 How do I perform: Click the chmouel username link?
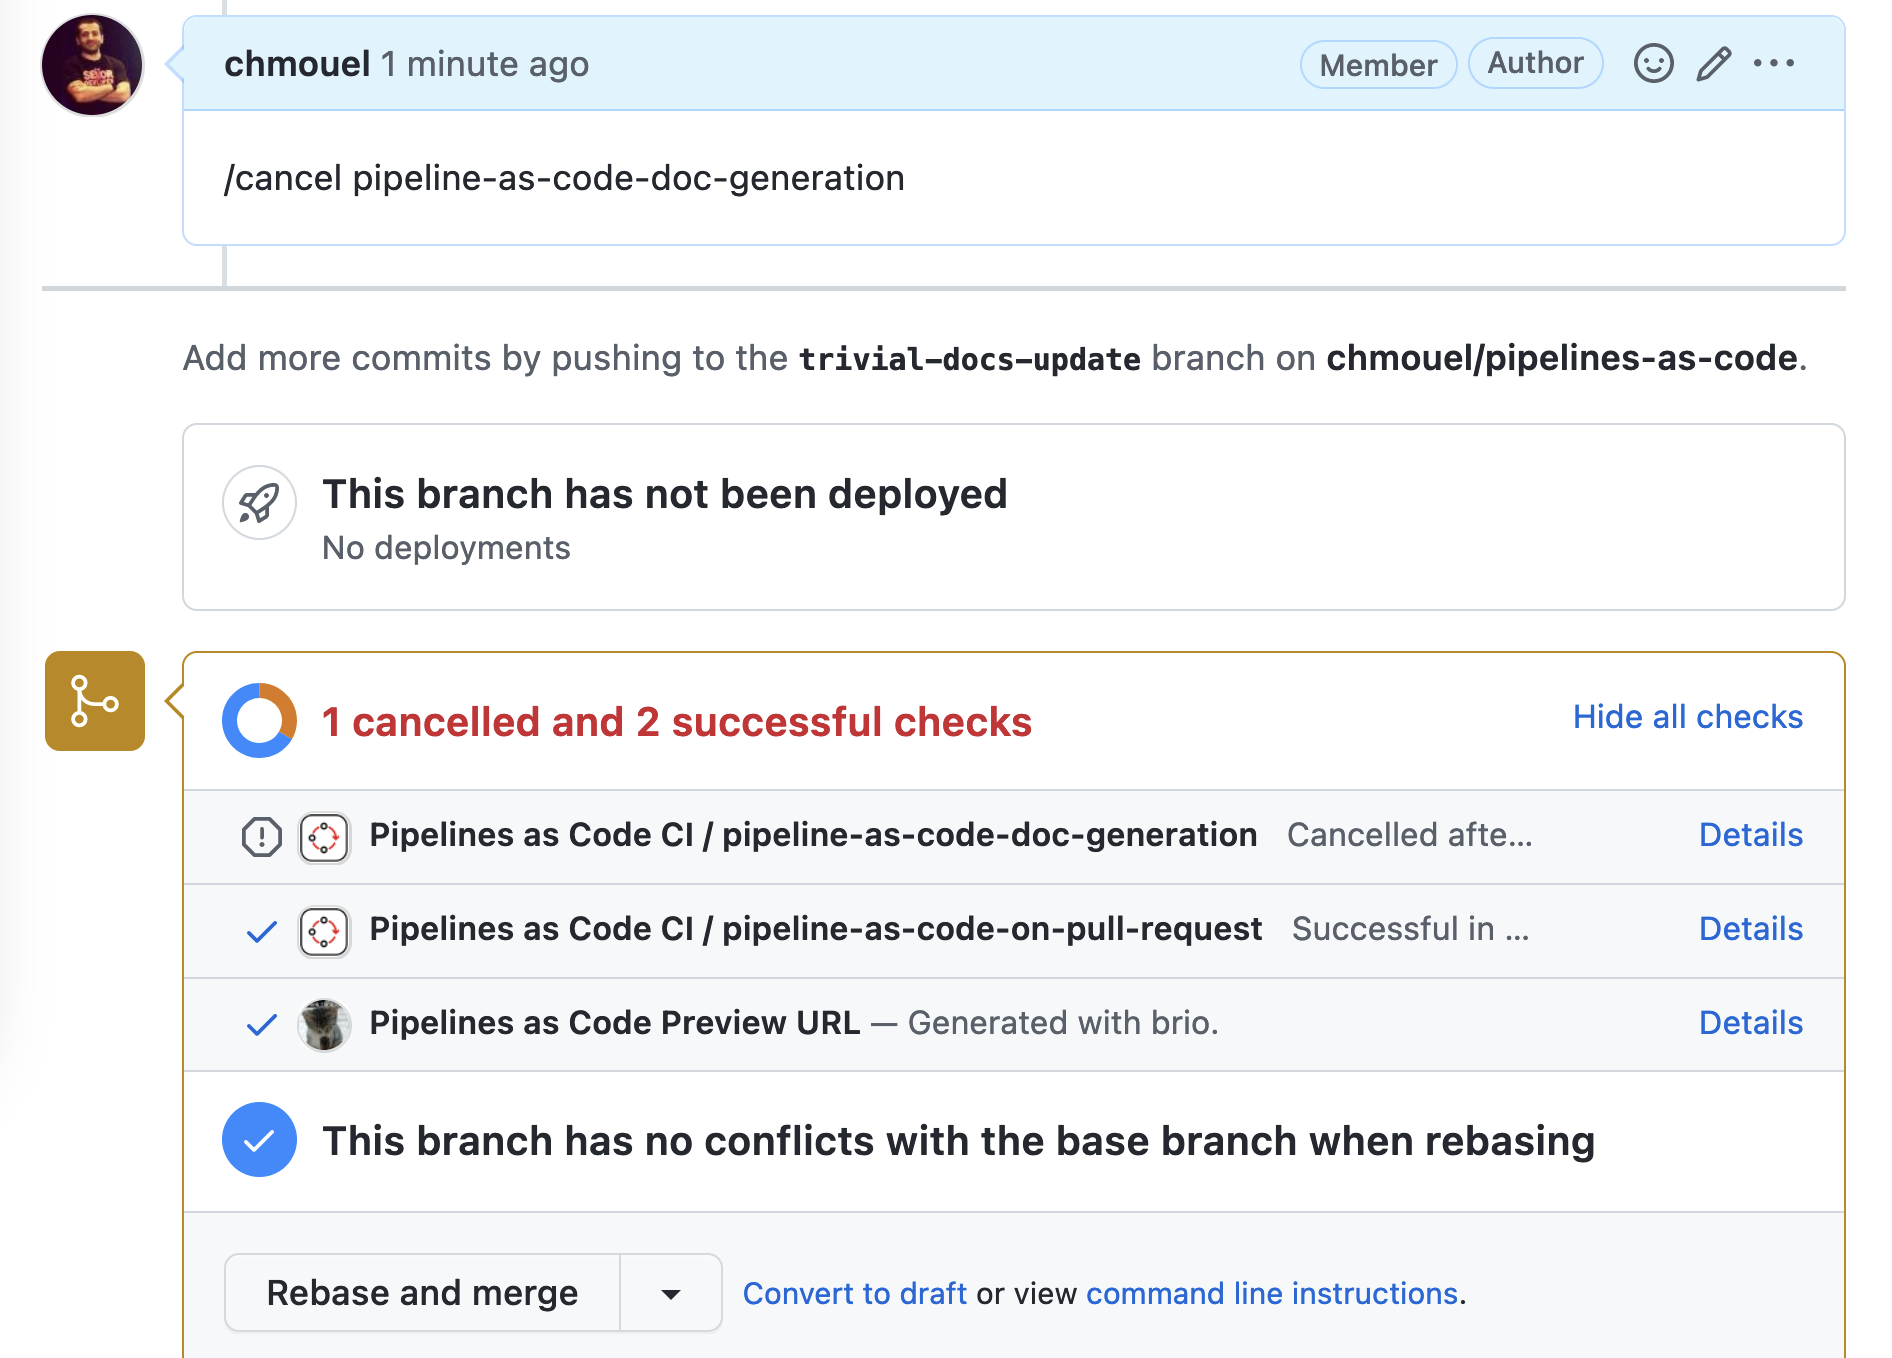297,64
